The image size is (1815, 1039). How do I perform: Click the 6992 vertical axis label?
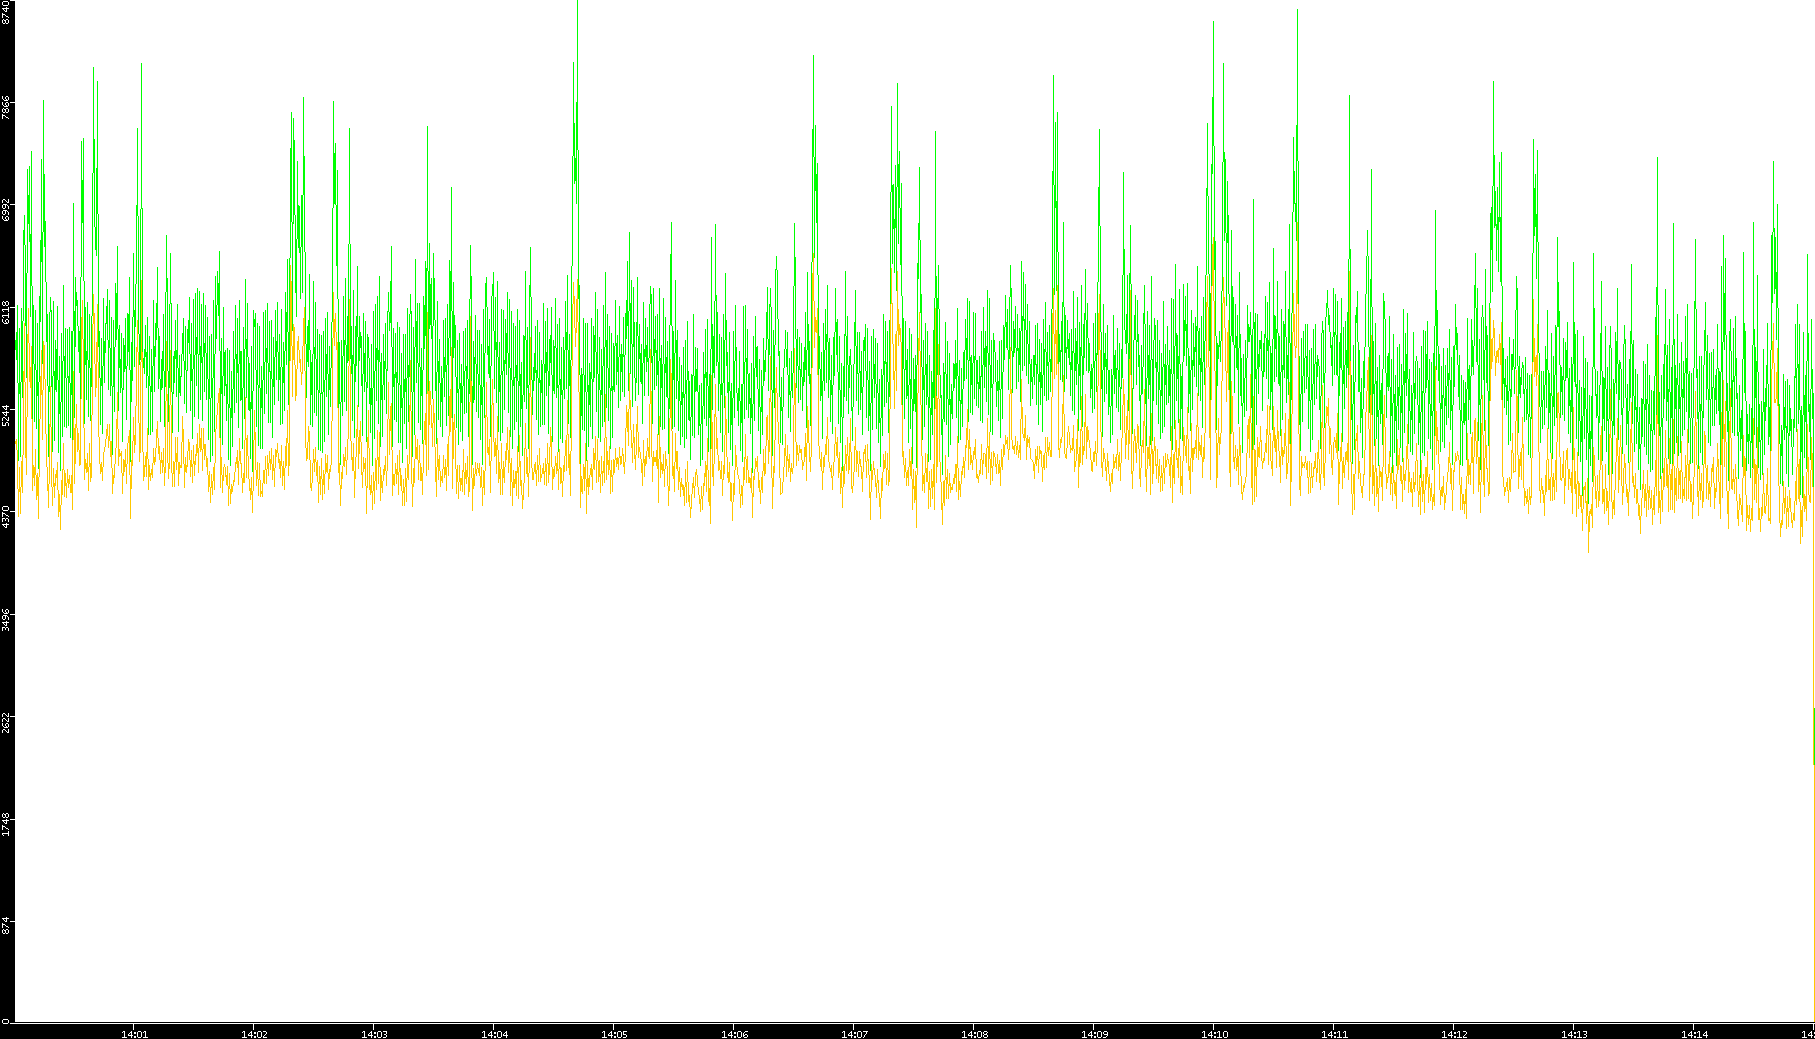click(x=7, y=210)
